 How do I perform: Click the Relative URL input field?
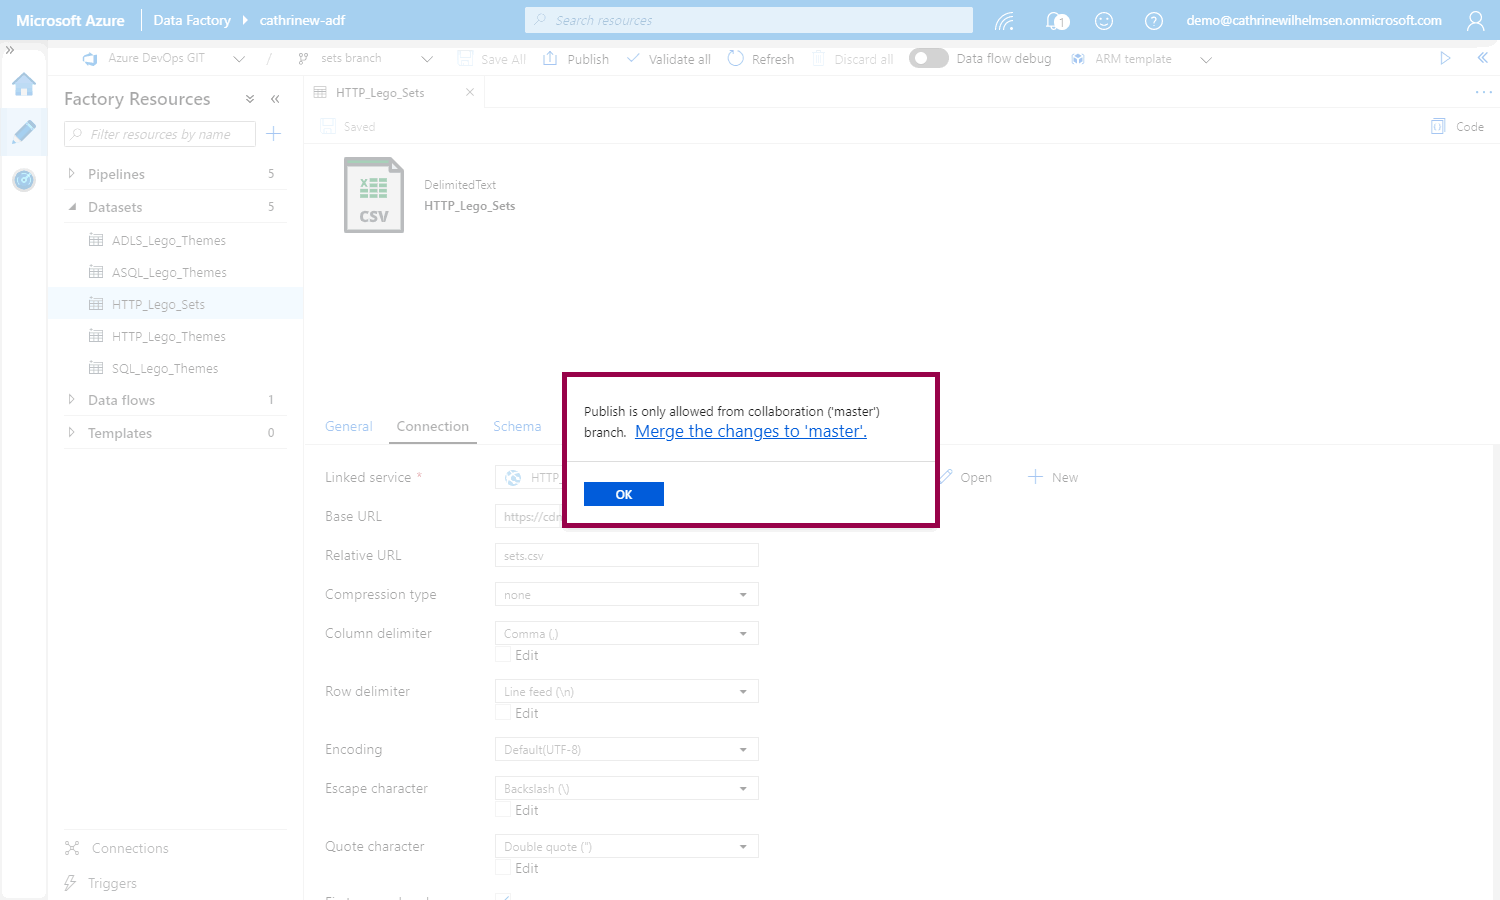[x=626, y=556]
